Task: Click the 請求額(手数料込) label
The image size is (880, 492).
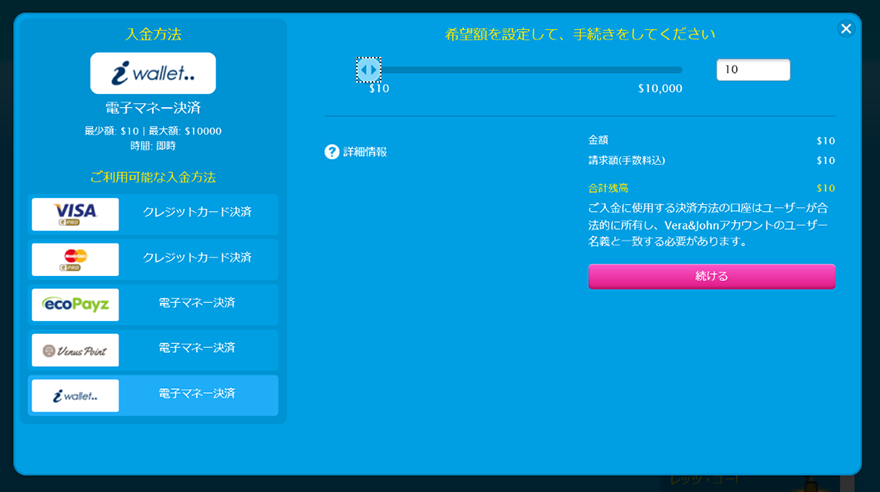Action: coord(626,160)
